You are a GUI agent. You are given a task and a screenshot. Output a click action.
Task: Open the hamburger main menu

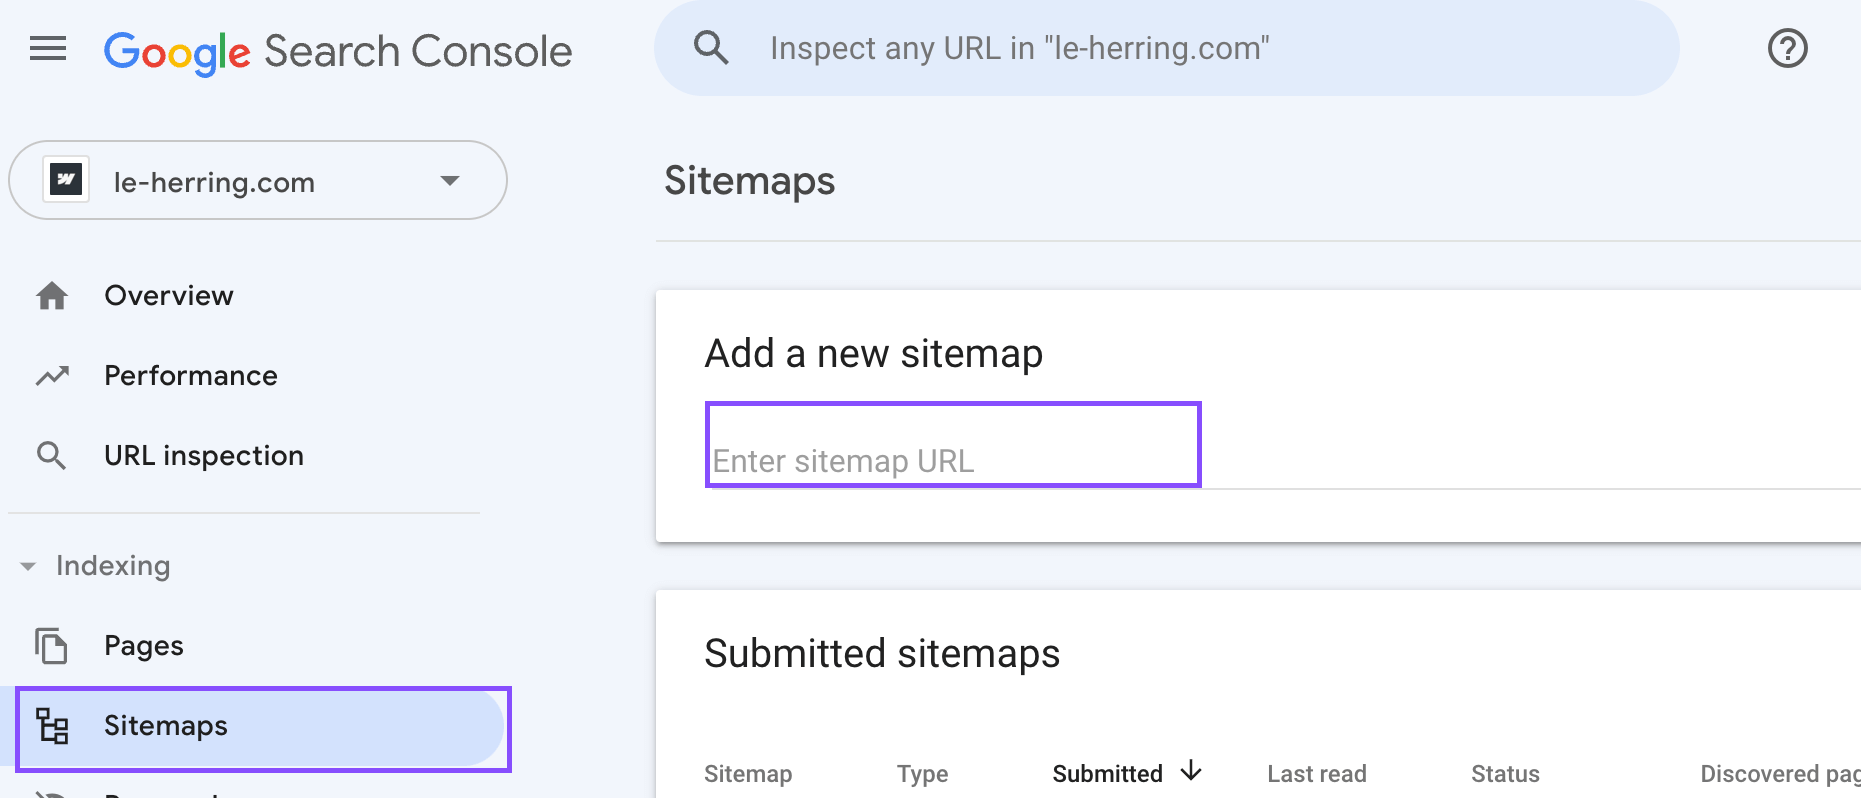48,49
